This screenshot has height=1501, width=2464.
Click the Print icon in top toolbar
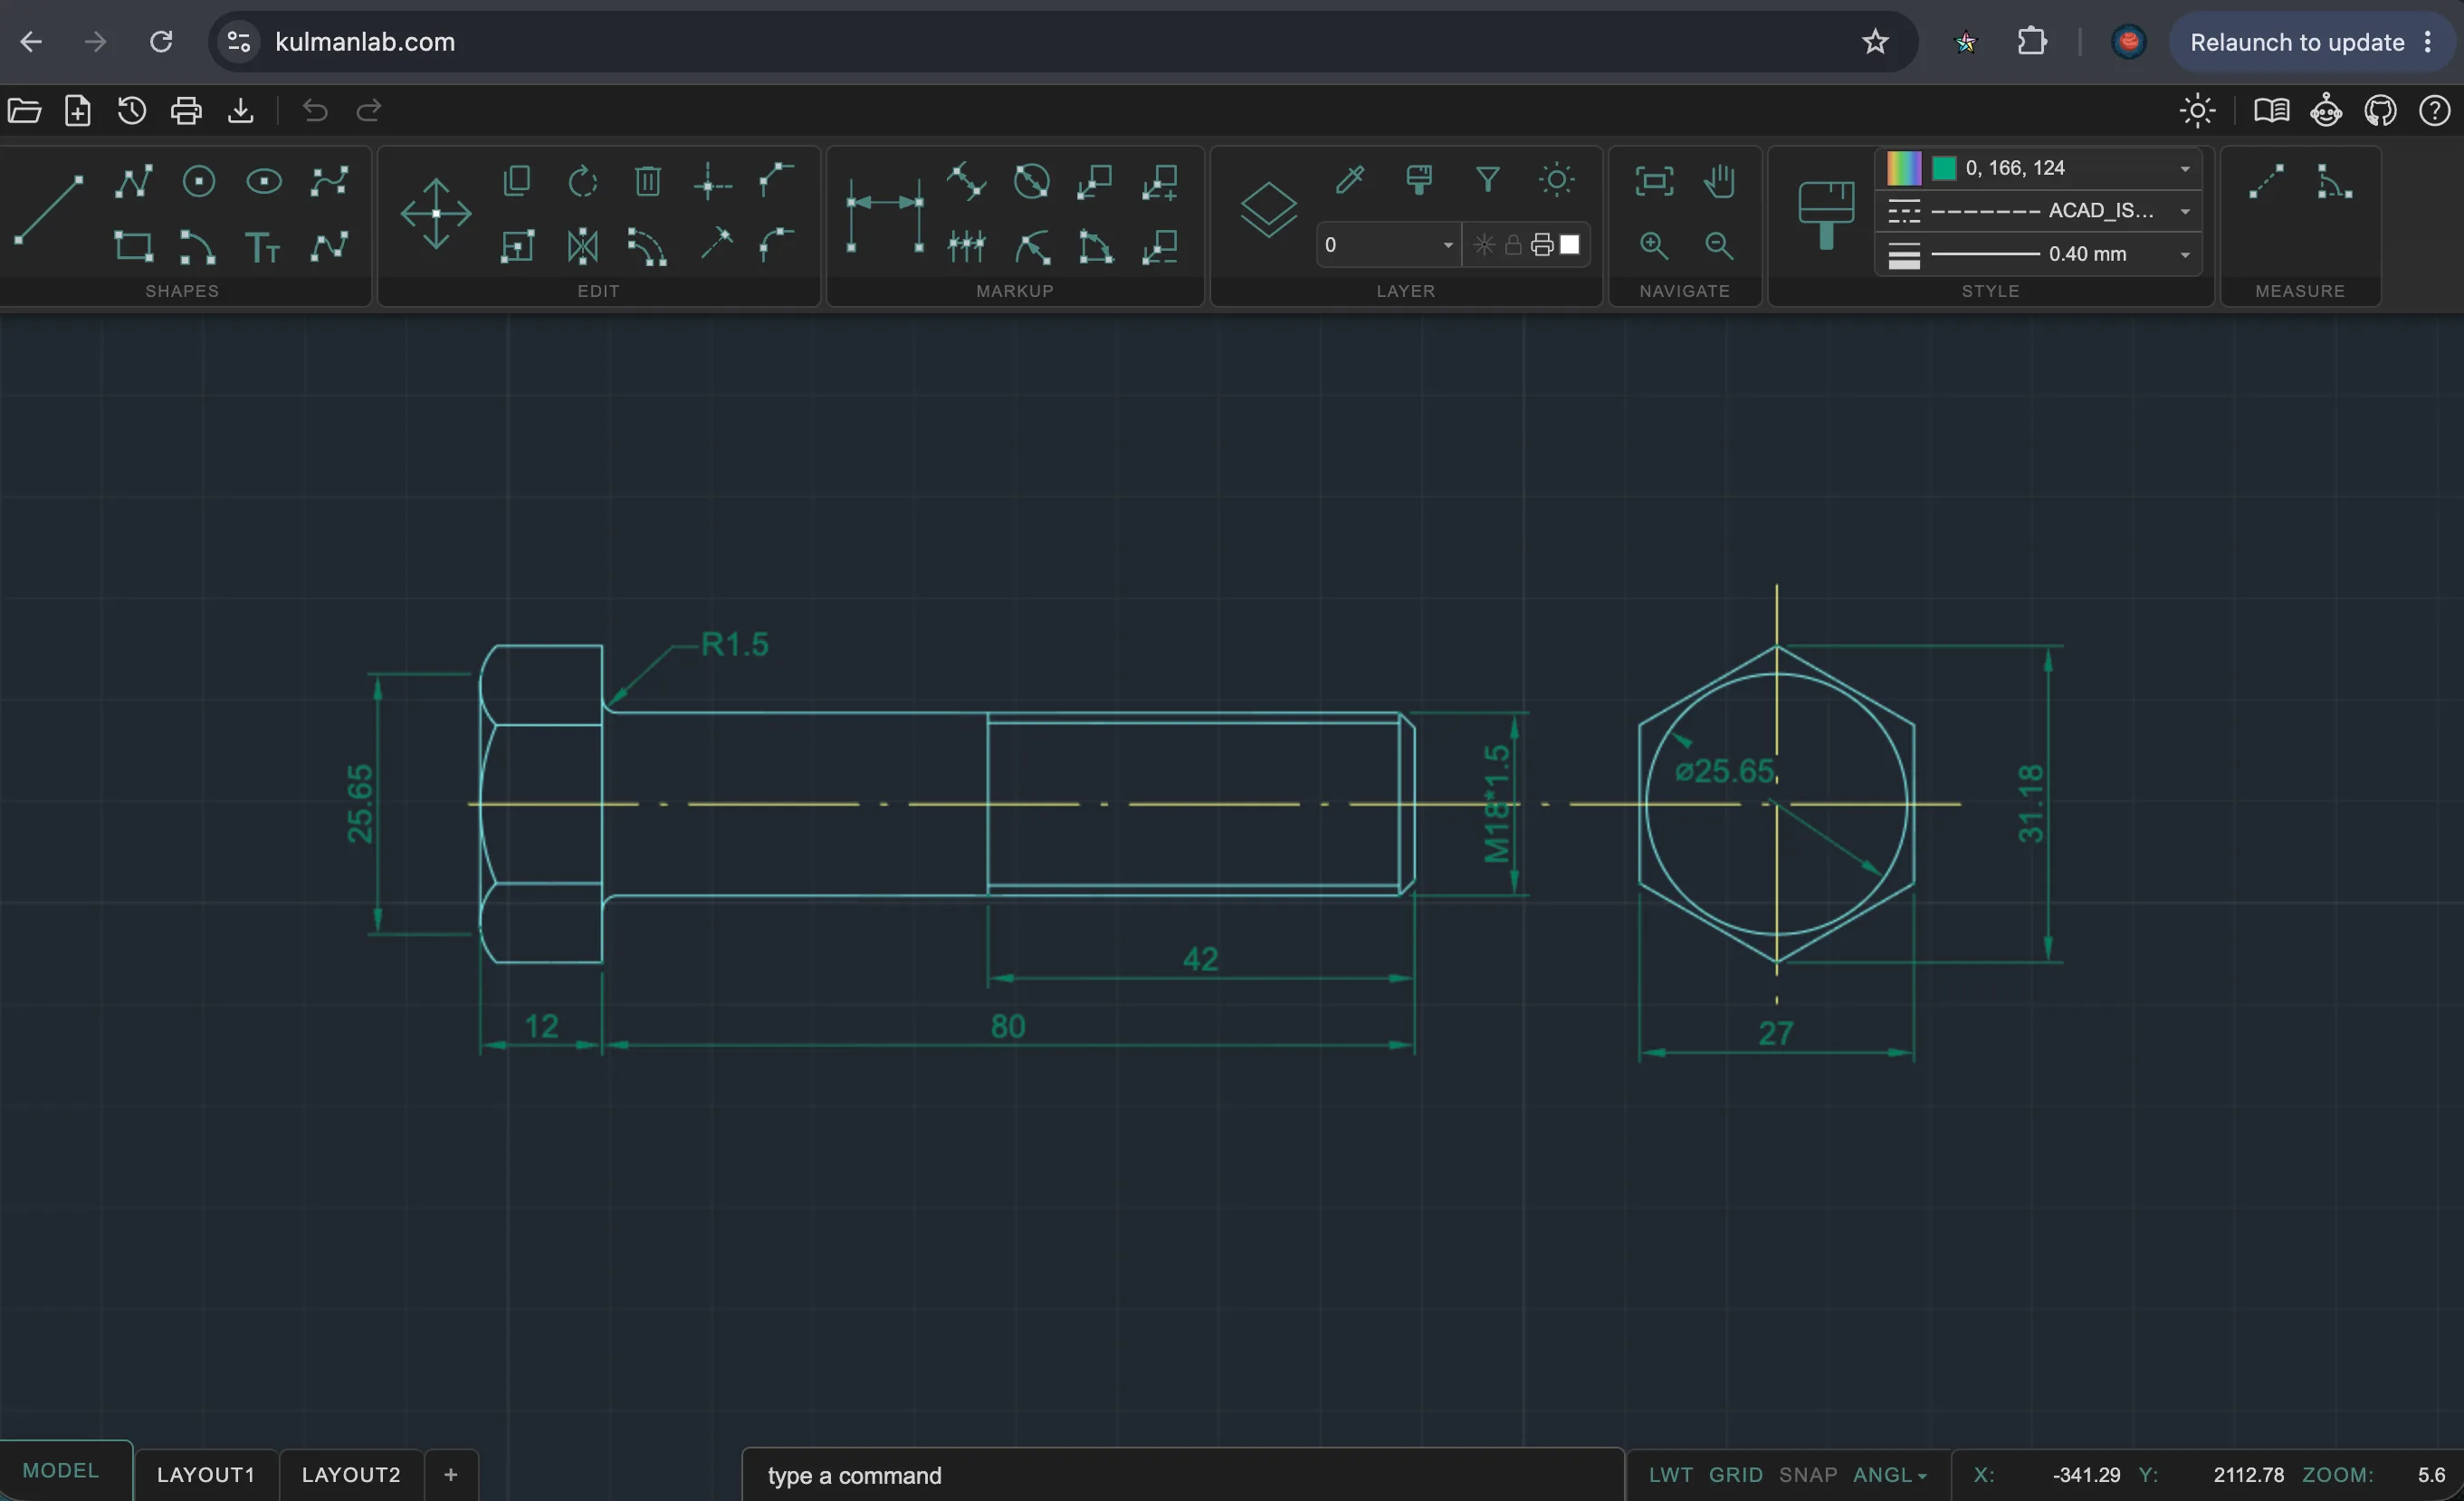point(186,110)
